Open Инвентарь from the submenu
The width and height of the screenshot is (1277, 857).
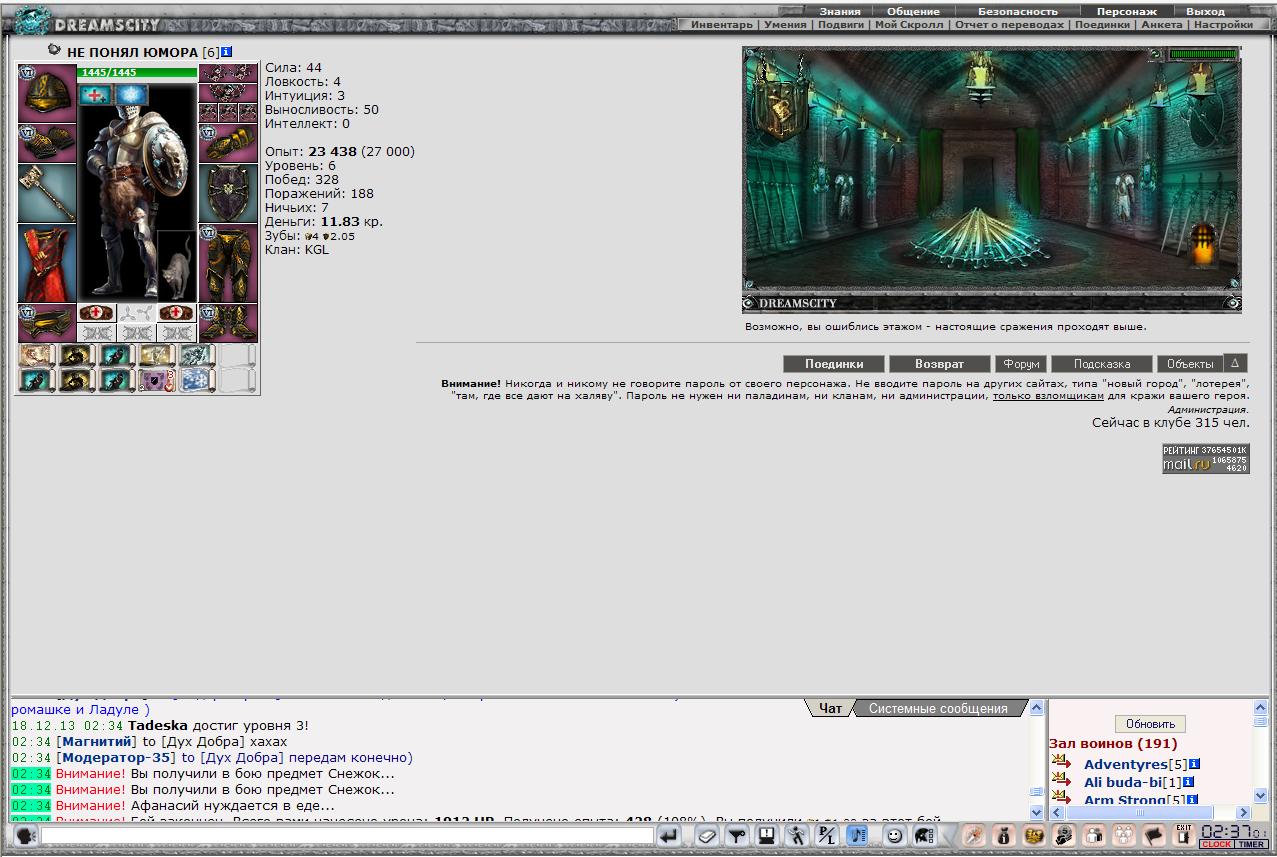click(x=722, y=24)
